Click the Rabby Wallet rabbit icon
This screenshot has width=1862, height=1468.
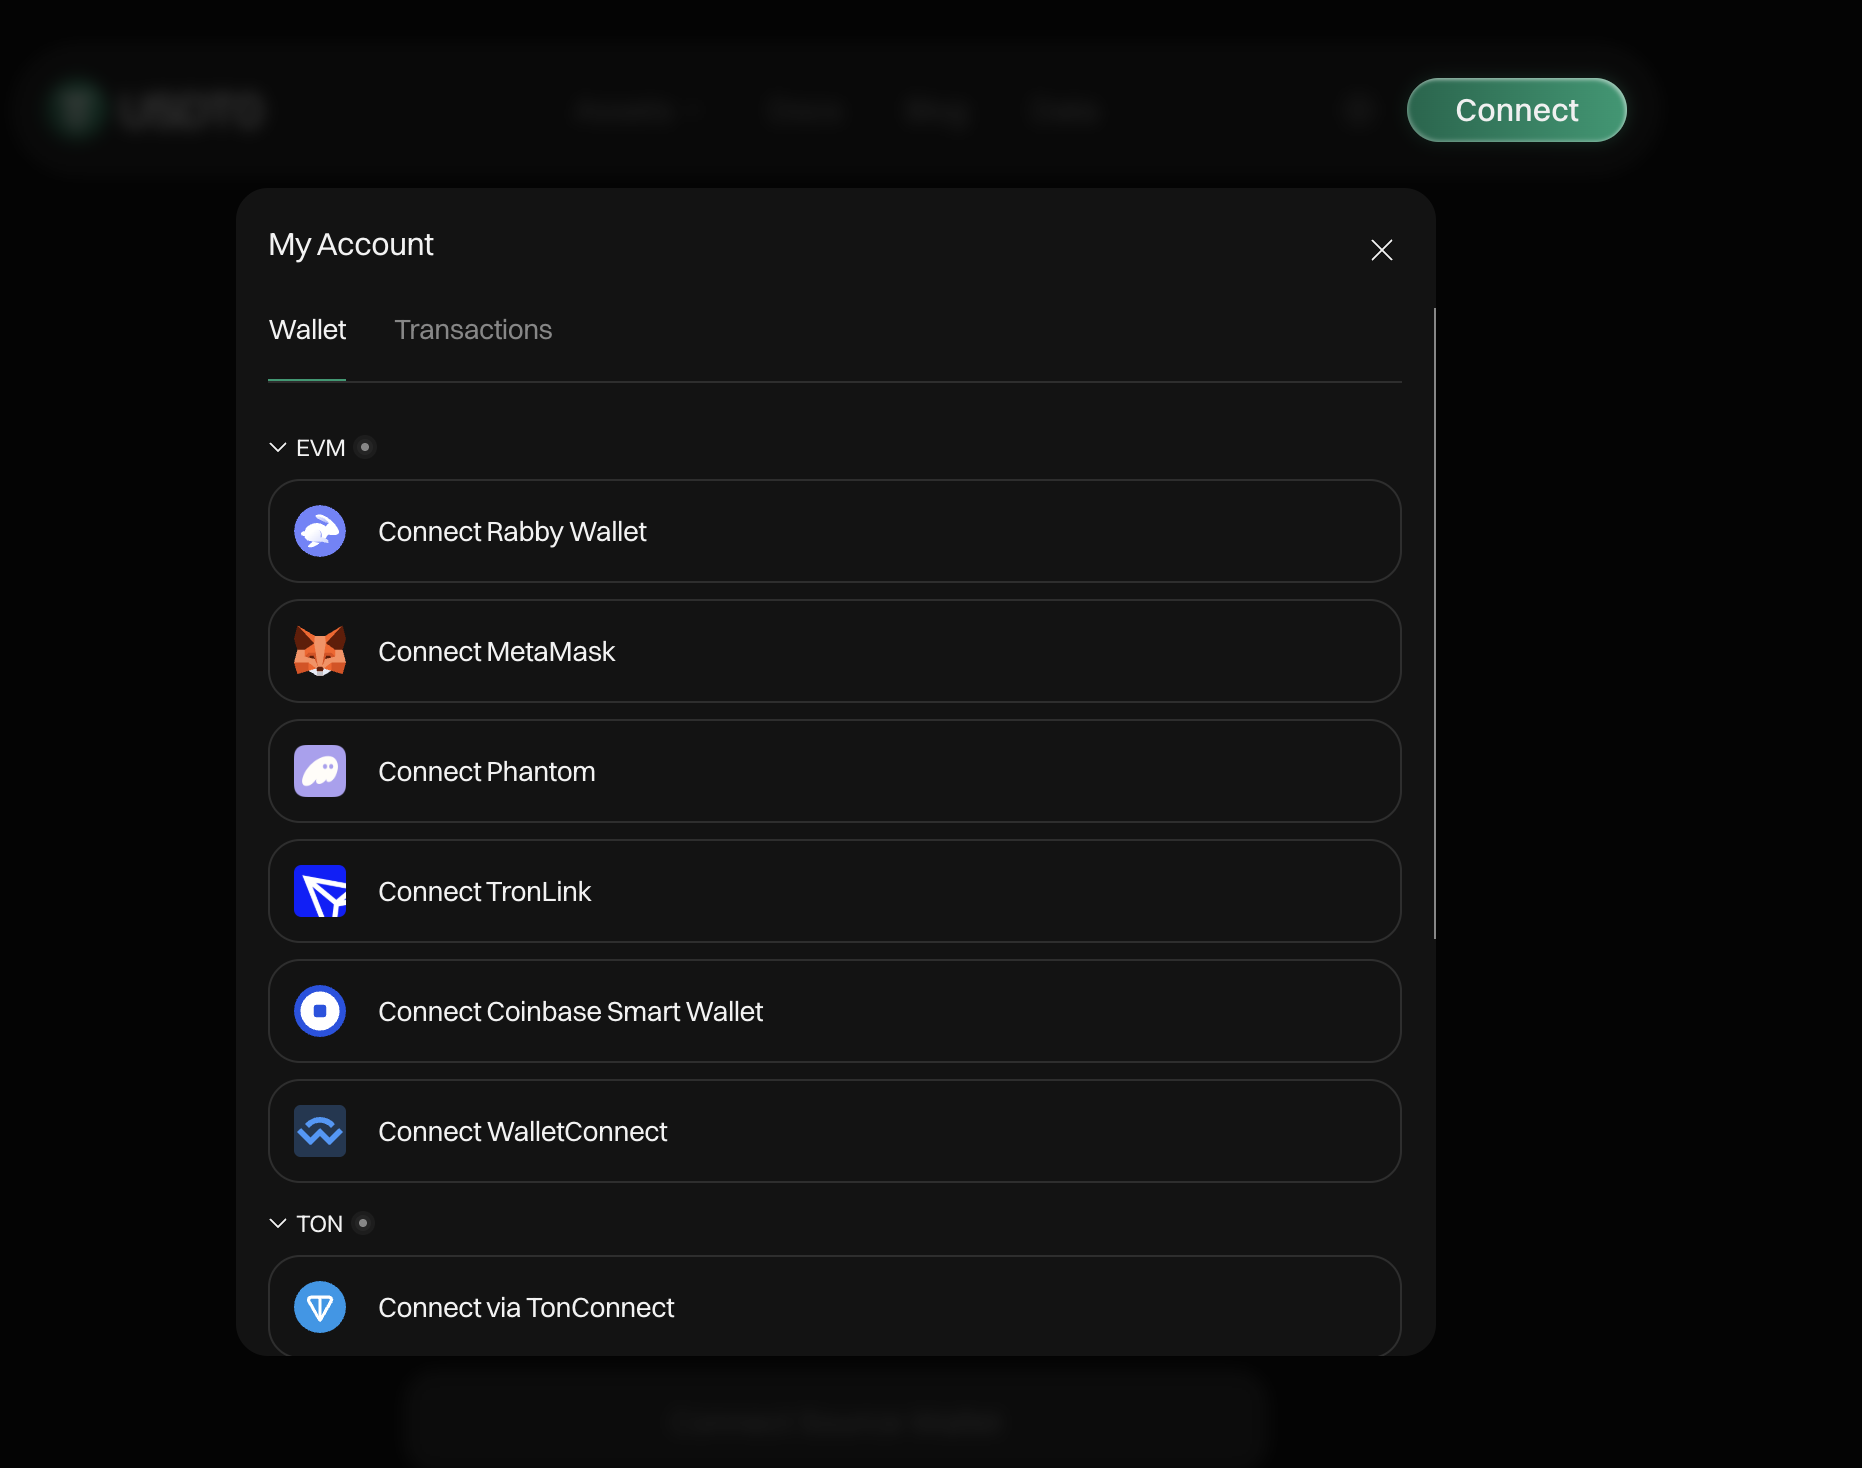pos(320,531)
